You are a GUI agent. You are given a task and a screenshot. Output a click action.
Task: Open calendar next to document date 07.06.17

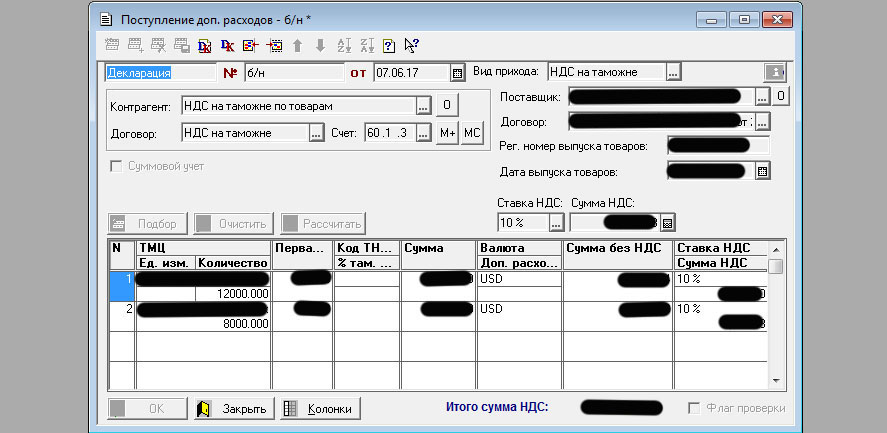coord(457,72)
